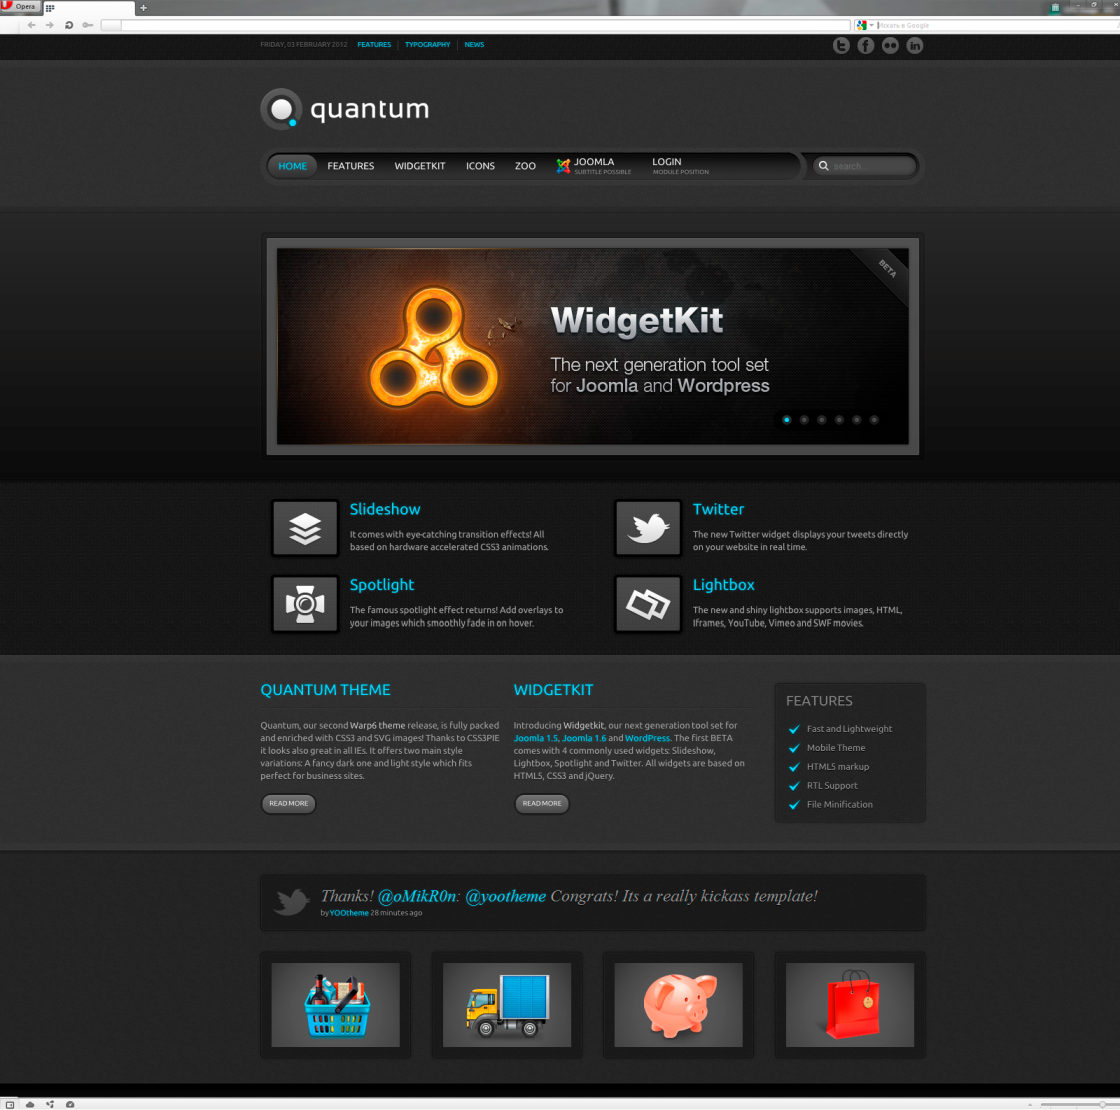Open TYPOGRAPHY from the top bar
Viewport: 1120px width, 1110px height.
click(428, 44)
